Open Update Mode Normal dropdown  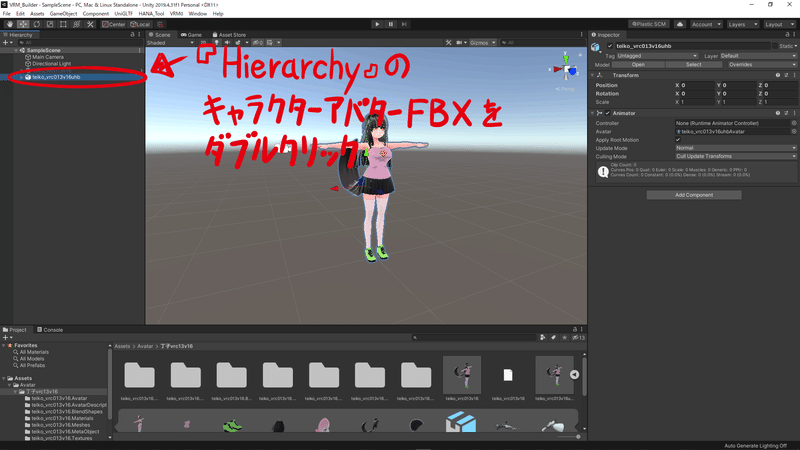pos(735,148)
